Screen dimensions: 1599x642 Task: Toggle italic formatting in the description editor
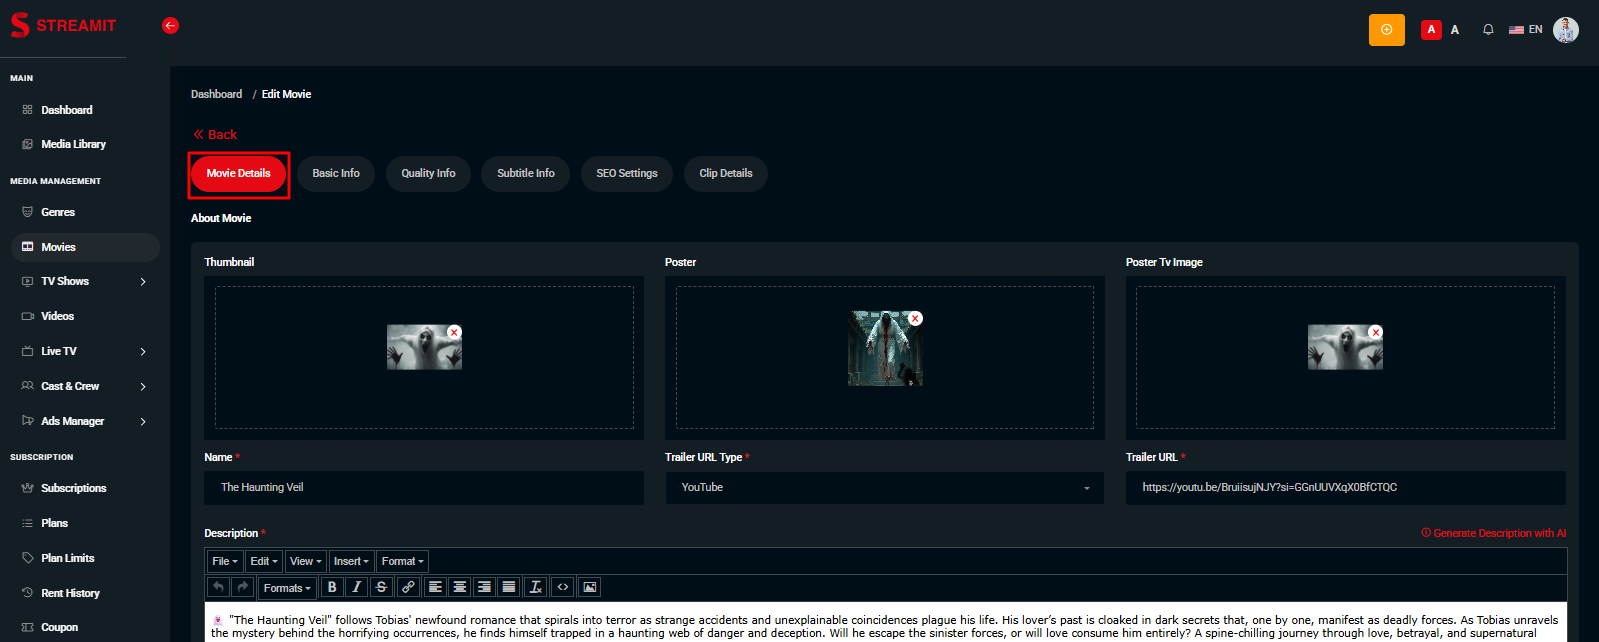[356, 587]
